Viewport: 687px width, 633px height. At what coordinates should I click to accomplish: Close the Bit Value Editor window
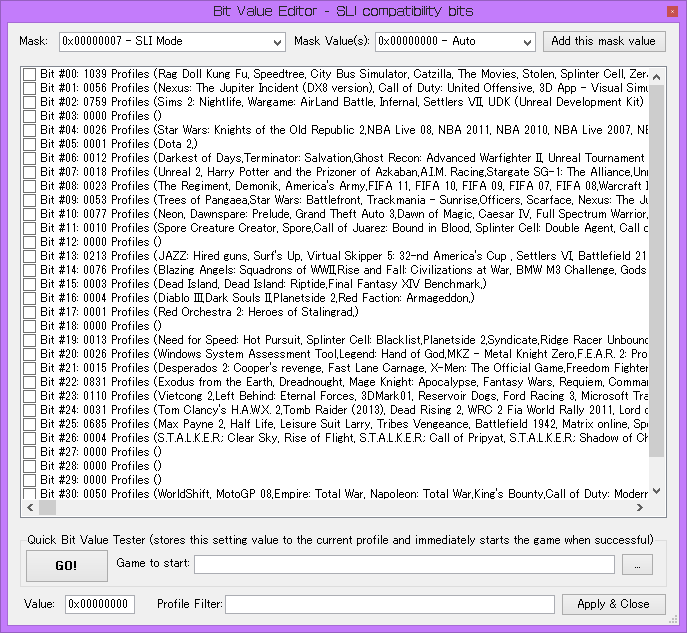(672, 12)
